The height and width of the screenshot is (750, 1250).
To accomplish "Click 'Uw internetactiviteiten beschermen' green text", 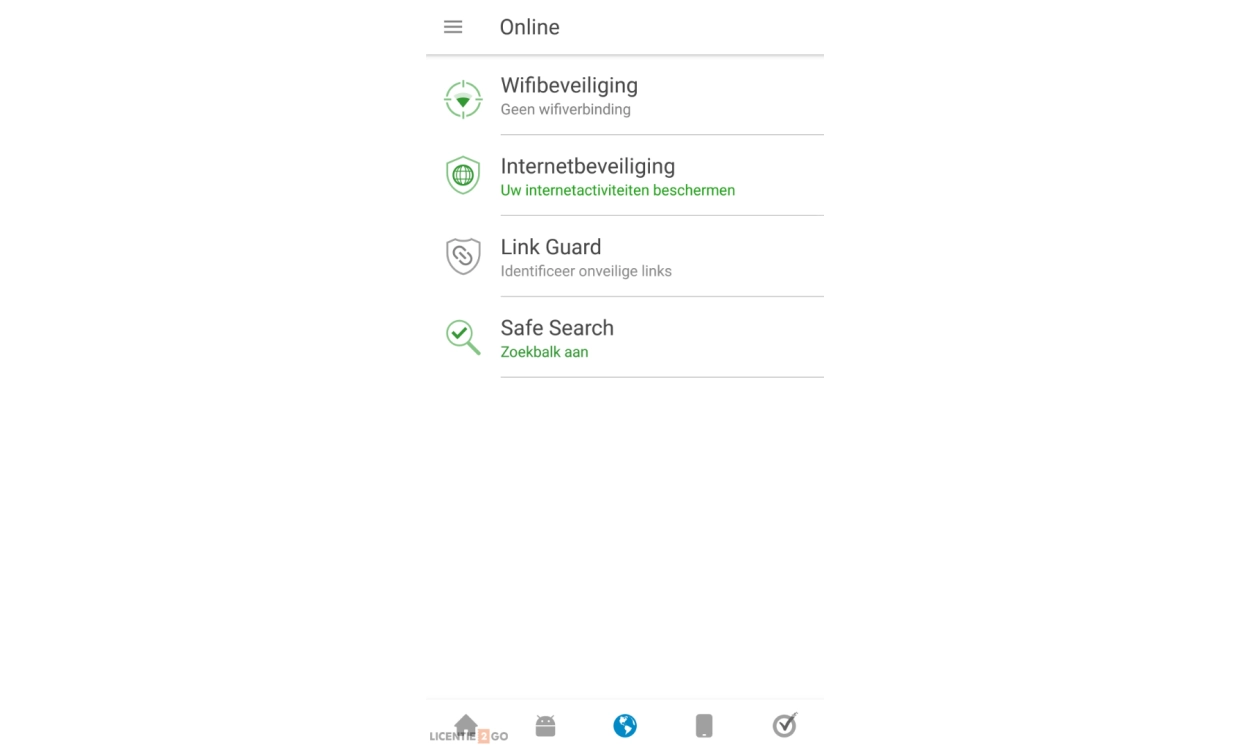I will 618,190.
